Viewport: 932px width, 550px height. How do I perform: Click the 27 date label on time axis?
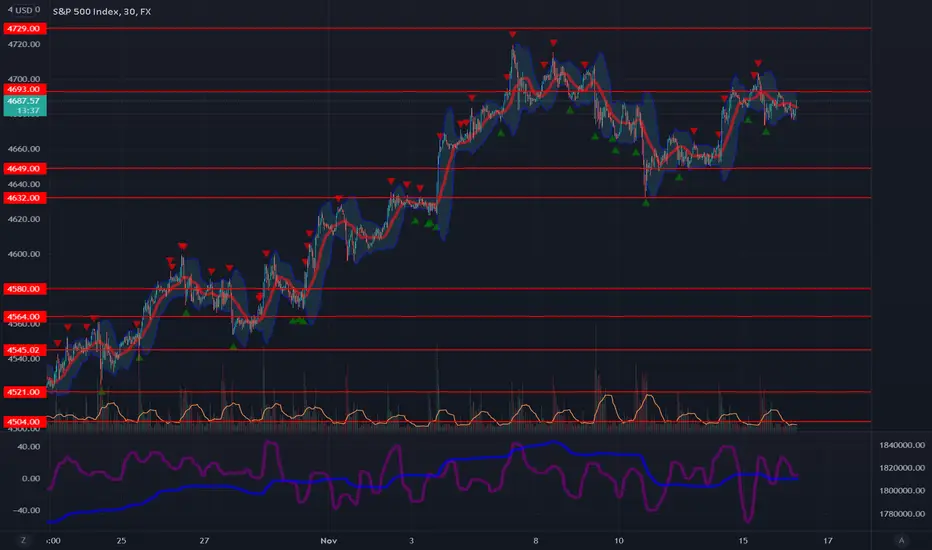point(204,540)
